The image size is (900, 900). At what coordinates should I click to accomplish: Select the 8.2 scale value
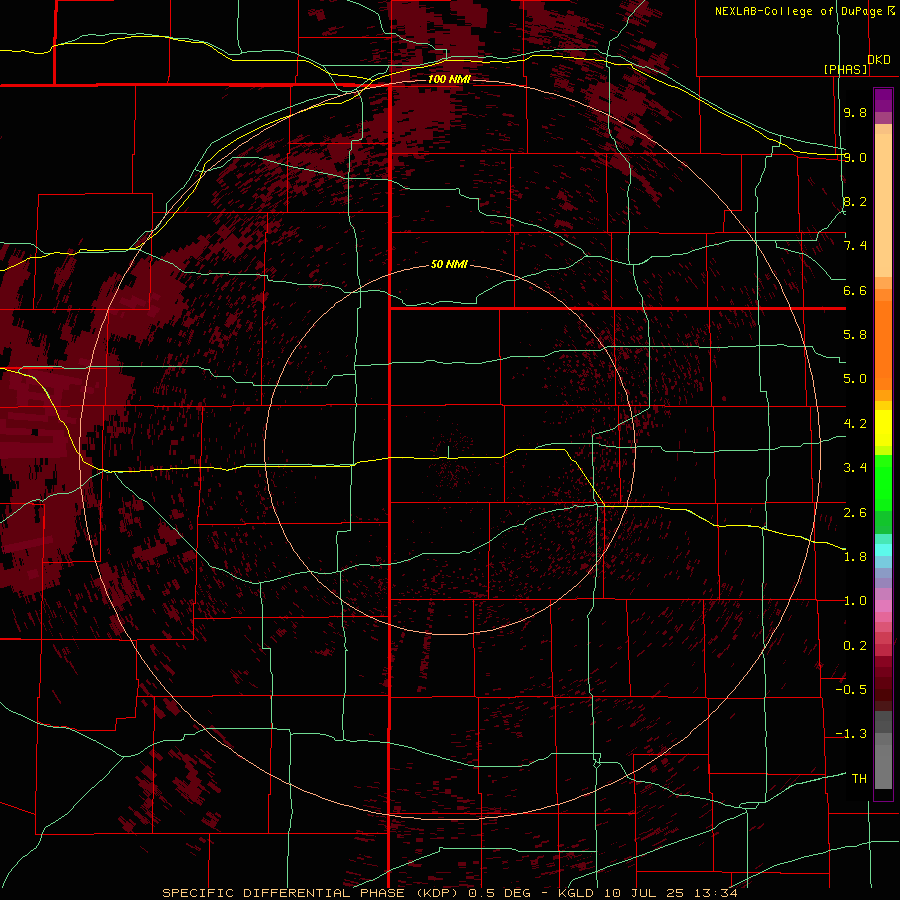tap(855, 201)
